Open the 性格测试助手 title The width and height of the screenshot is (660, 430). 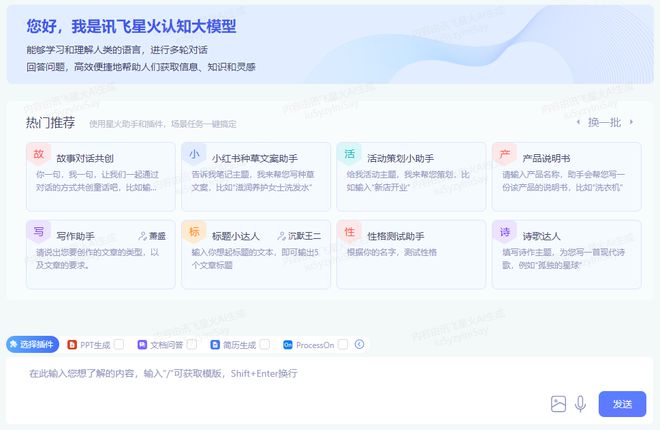[396, 236]
